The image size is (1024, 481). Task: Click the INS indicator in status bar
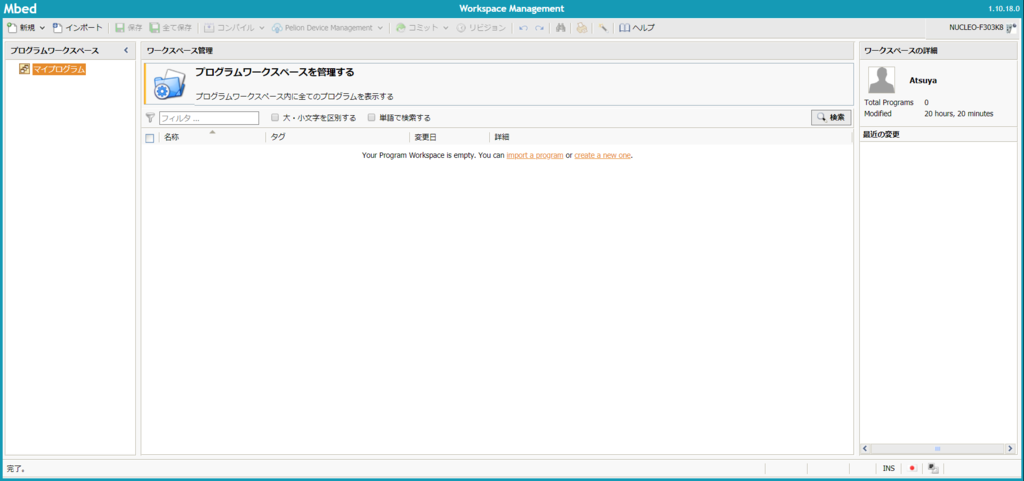coord(889,469)
